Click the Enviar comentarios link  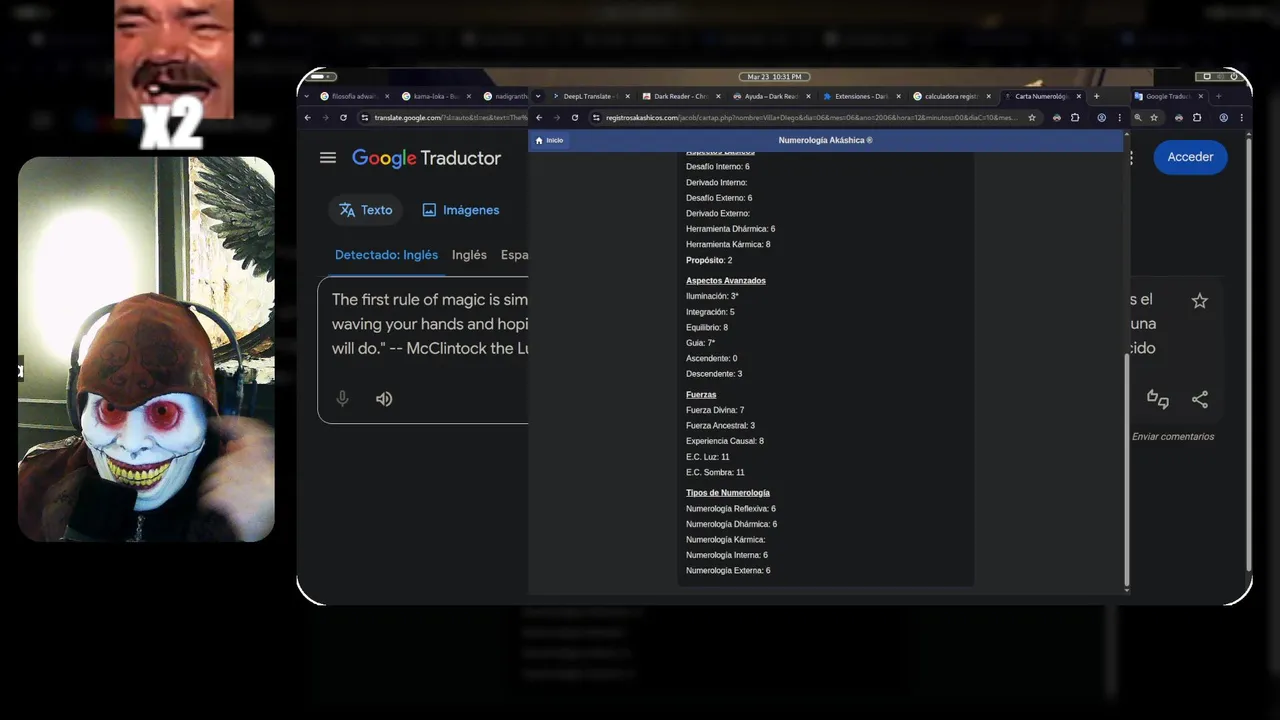[x=1173, y=437]
